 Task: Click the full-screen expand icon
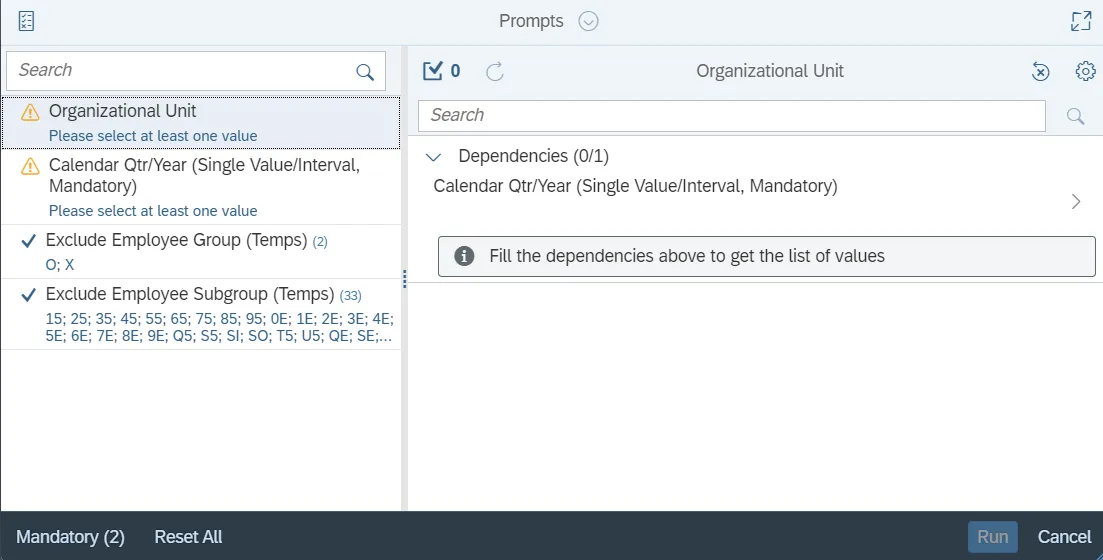pos(1080,21)
